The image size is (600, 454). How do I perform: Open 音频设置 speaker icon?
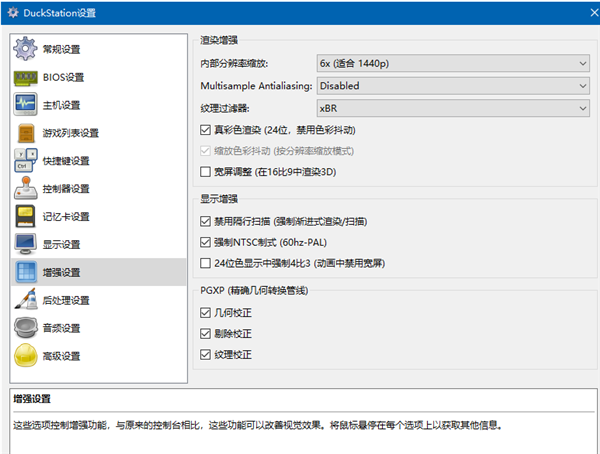25,328
